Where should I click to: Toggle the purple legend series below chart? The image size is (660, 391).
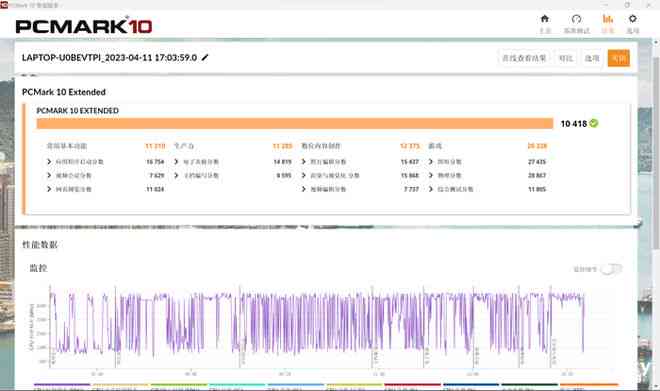pyautogui.click(x=62, y=384)
